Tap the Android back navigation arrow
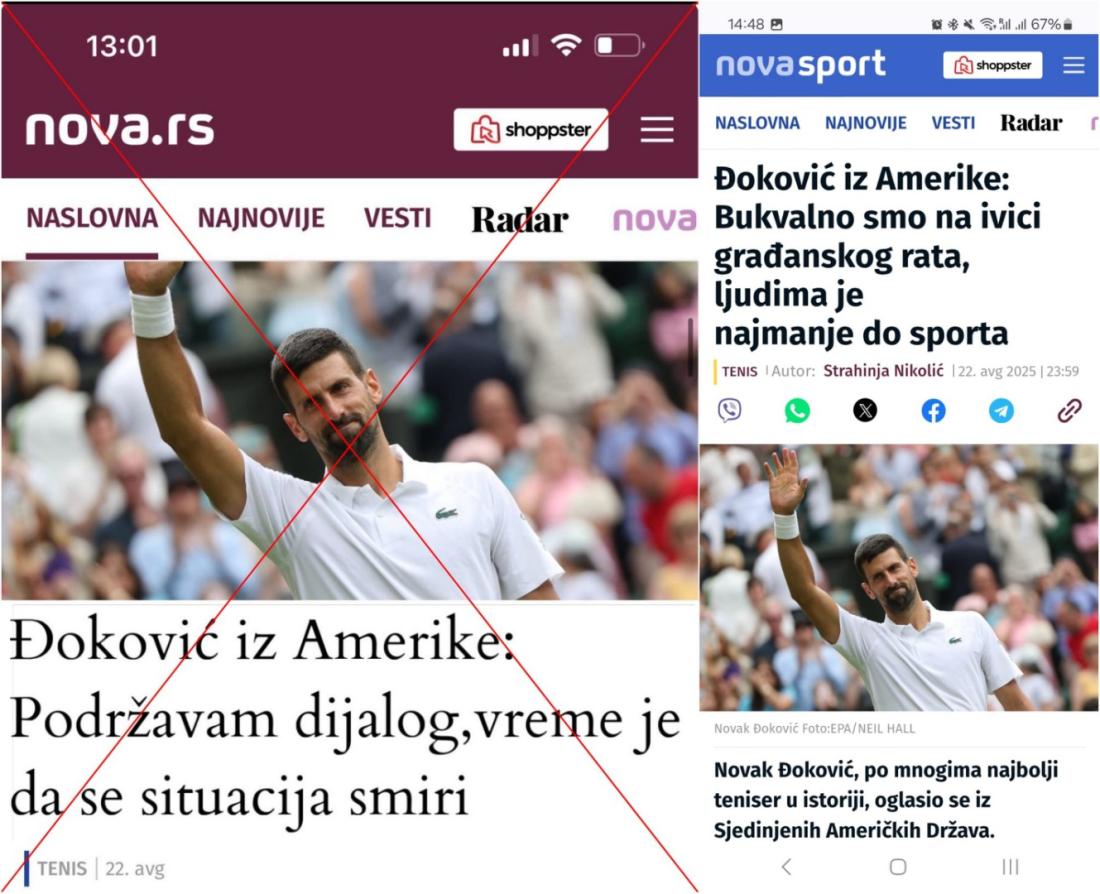 (786, 867)
